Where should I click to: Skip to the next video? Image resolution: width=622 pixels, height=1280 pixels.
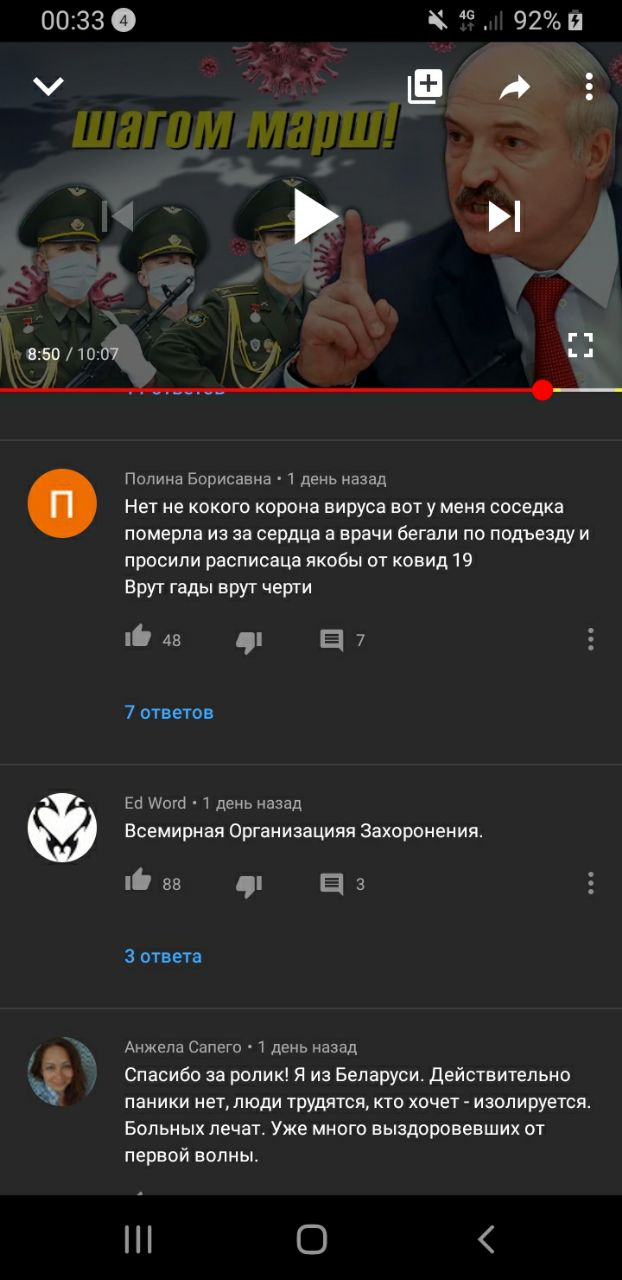click(x=504, y=216)
